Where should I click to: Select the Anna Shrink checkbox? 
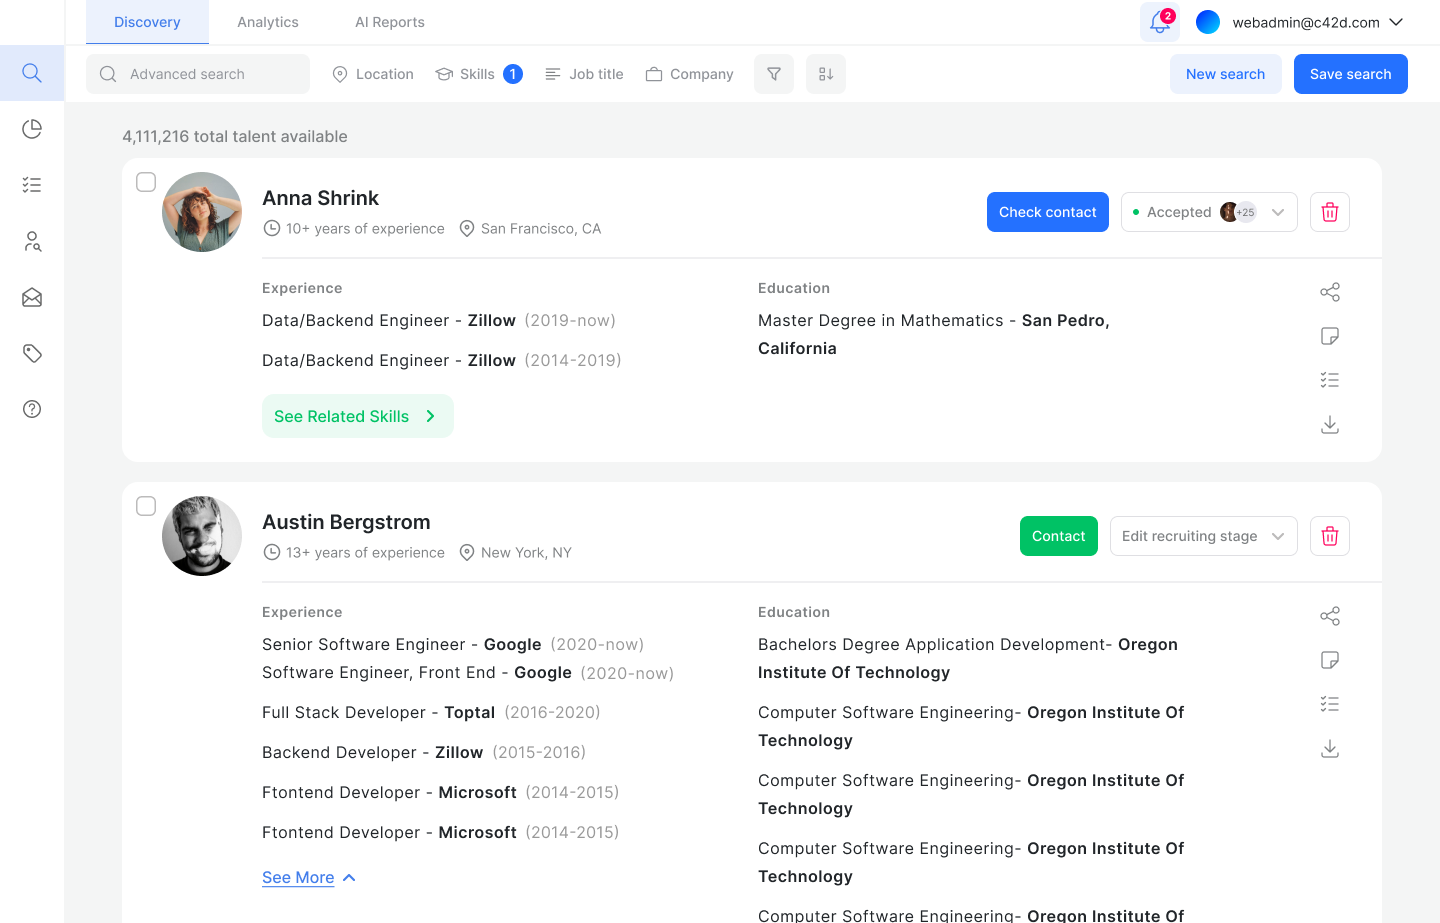coord(146,182)
